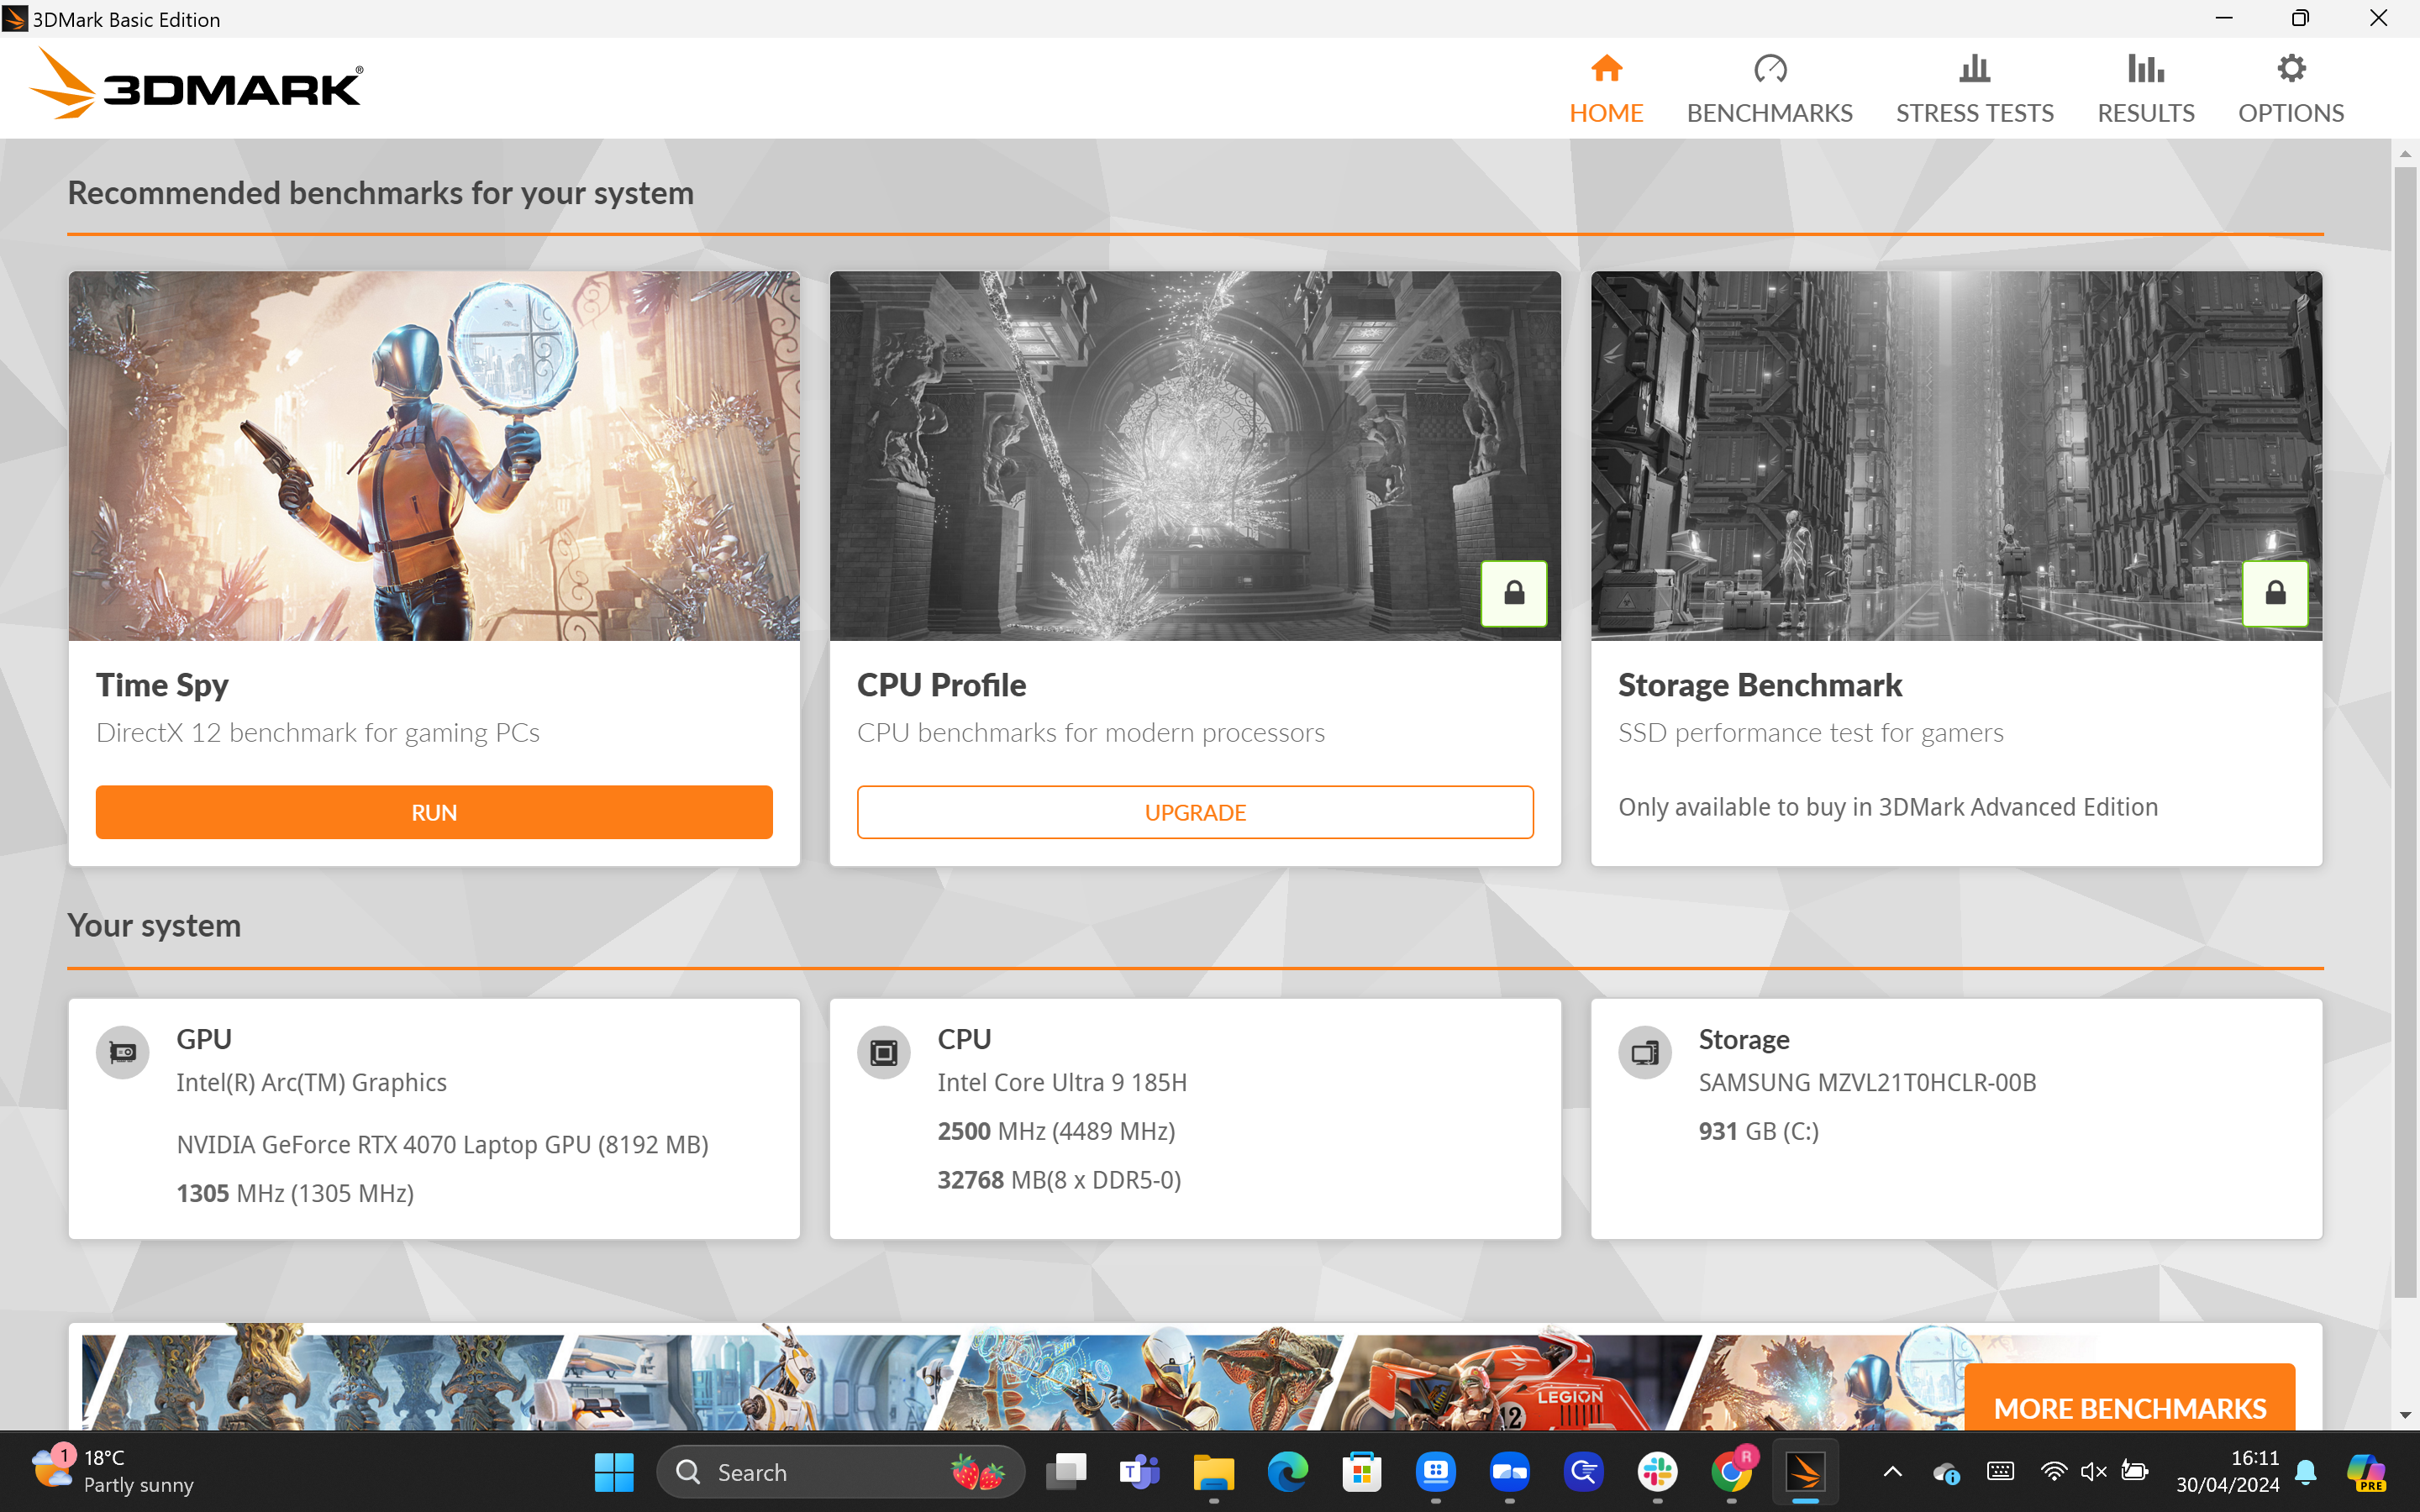
Task: Click 'DirectX 12 benchmark for gaming PCs' text
Action: (318, 733)
